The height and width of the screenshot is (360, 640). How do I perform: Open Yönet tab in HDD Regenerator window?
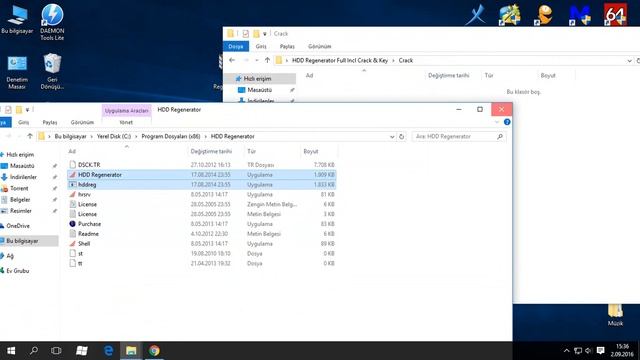(126, 122)
